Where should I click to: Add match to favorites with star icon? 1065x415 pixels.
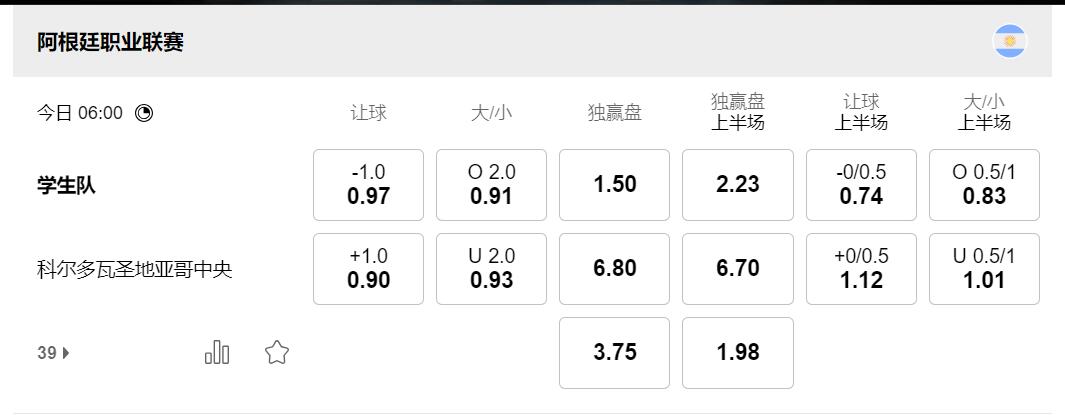point(277,352)
